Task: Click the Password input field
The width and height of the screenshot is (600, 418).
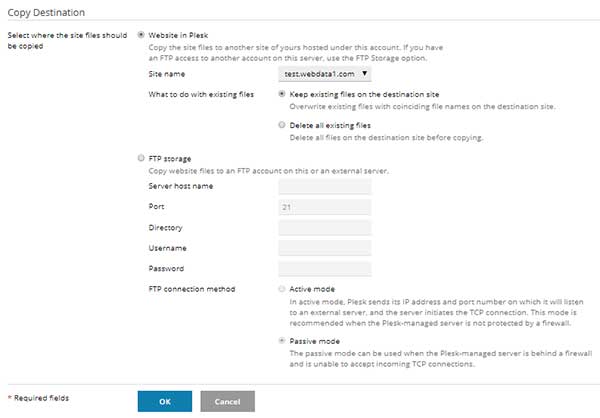Action: coord(325,269)
